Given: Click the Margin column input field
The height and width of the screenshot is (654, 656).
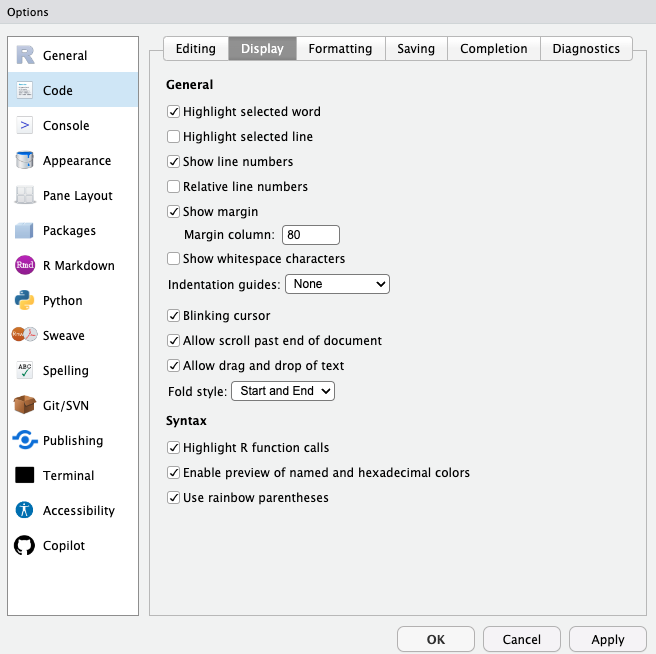Looking at the screenshot, I should pyautogui.click(x=311, y=235).
